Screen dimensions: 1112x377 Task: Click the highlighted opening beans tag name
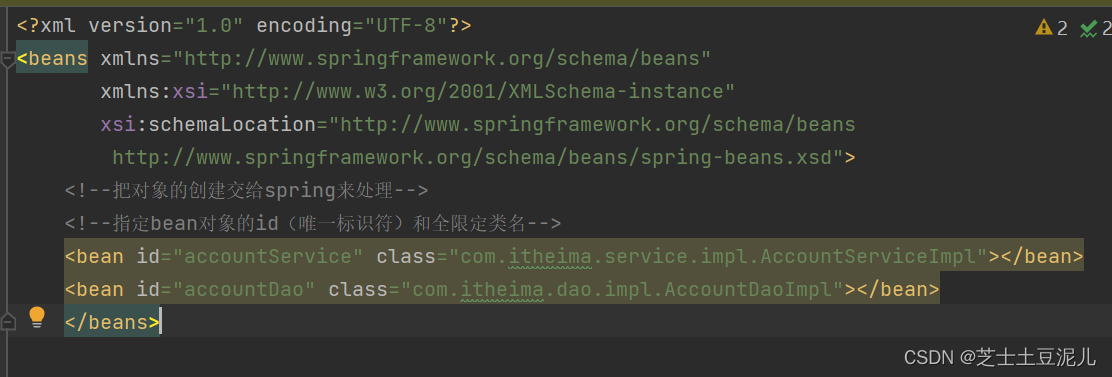pos(52,59)
